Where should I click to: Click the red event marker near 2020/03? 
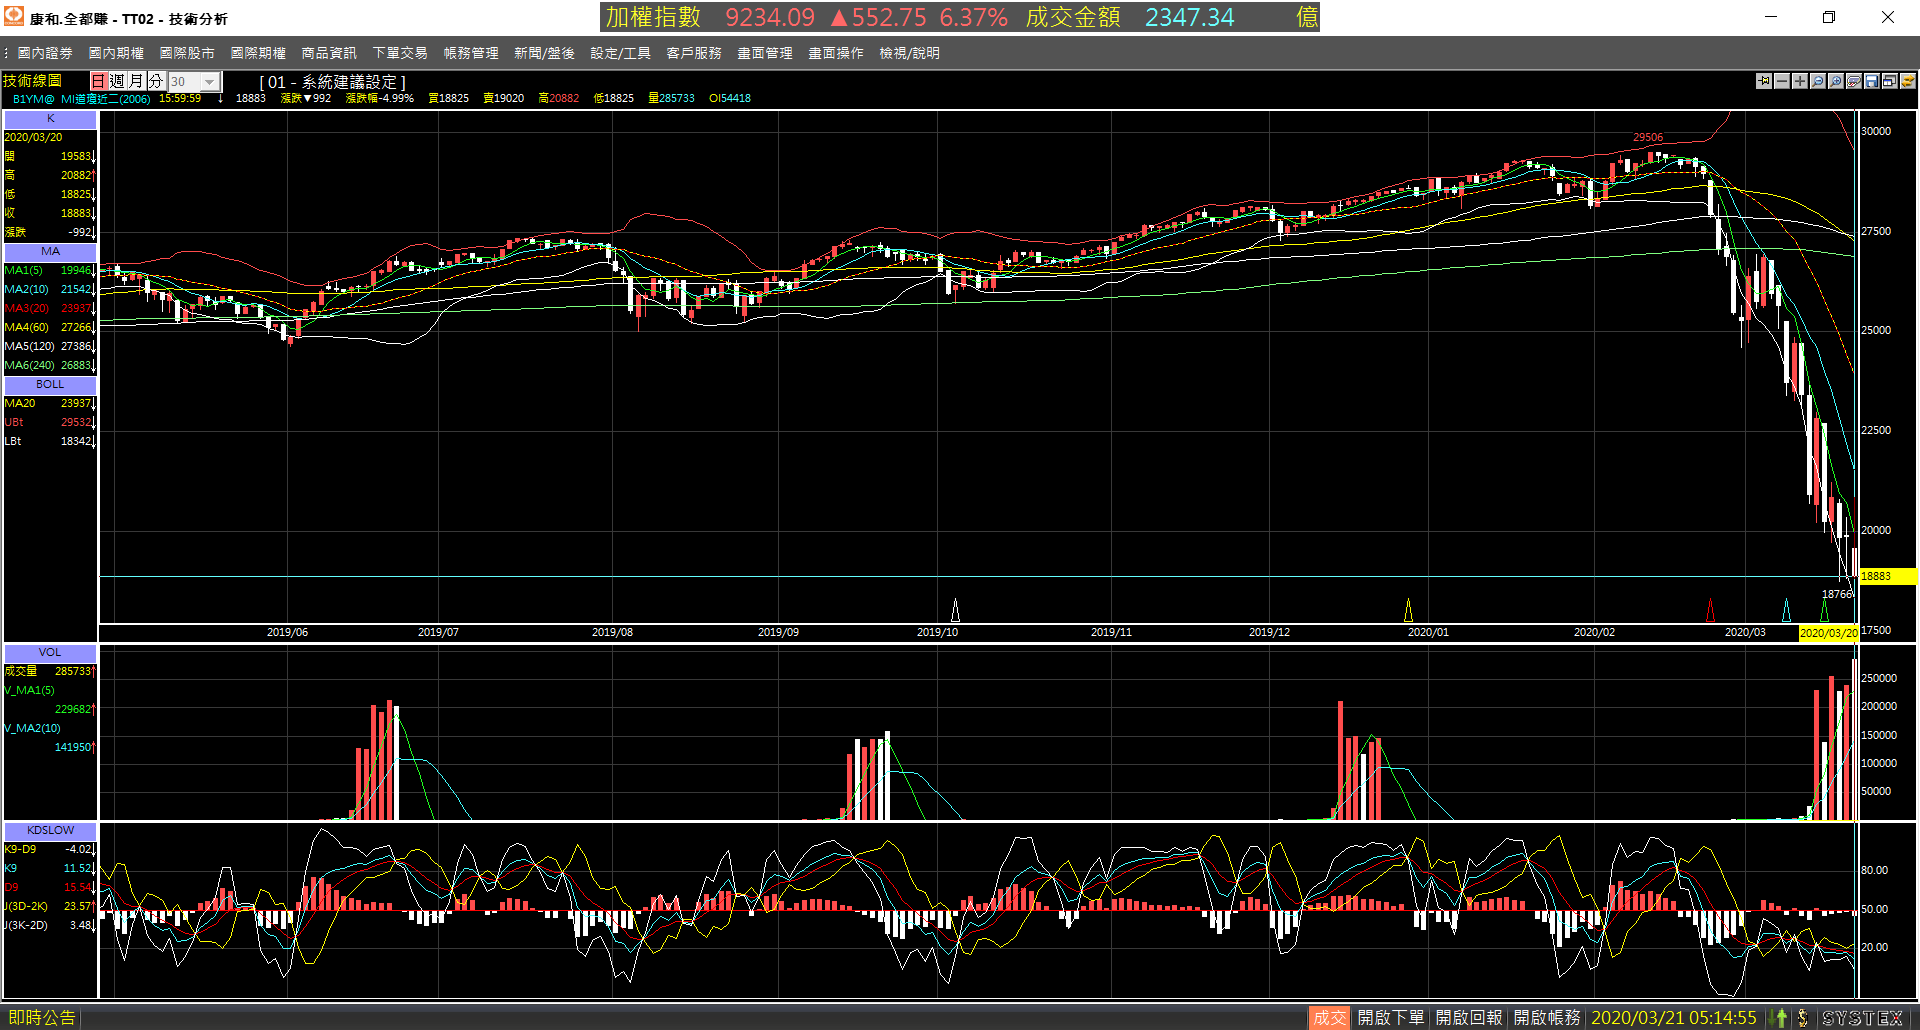(1710, 610)
